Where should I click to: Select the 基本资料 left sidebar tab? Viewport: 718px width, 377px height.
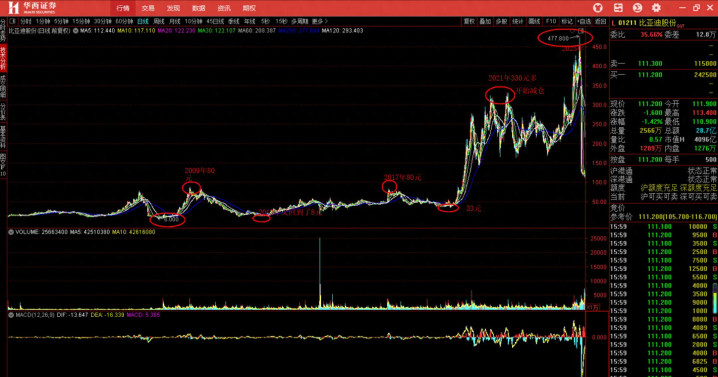click(3, 137)
